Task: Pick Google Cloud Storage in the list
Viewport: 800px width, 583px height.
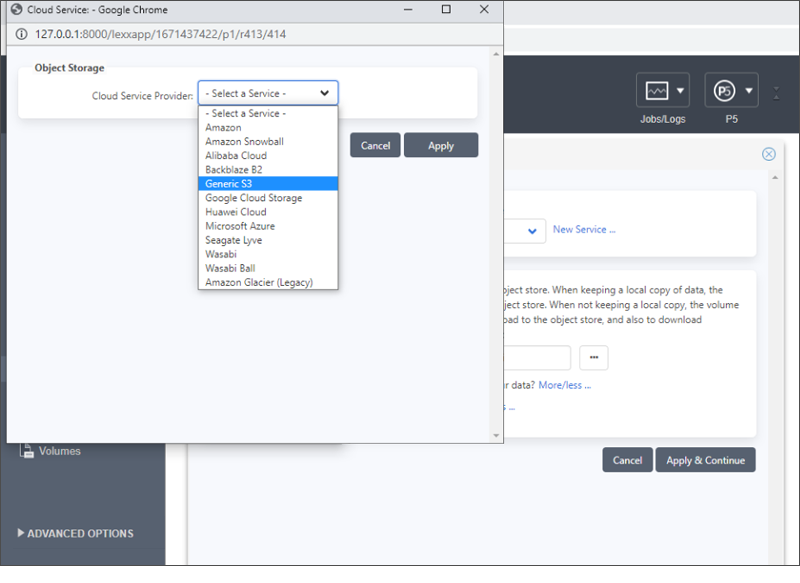Action: [x=268, y=198]
